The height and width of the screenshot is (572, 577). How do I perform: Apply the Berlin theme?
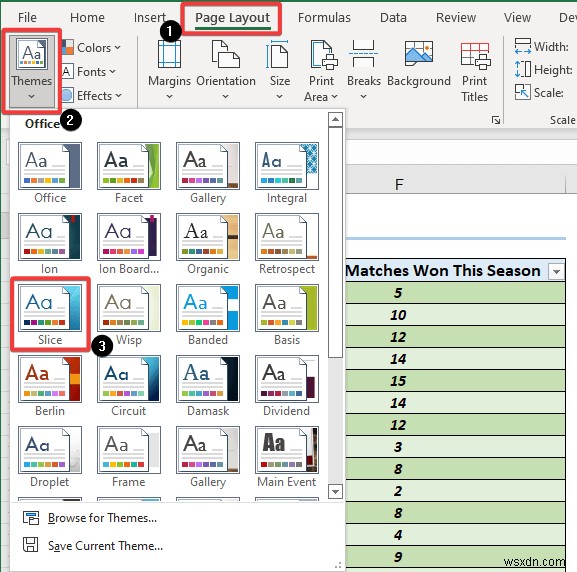(x=50, y=386)
